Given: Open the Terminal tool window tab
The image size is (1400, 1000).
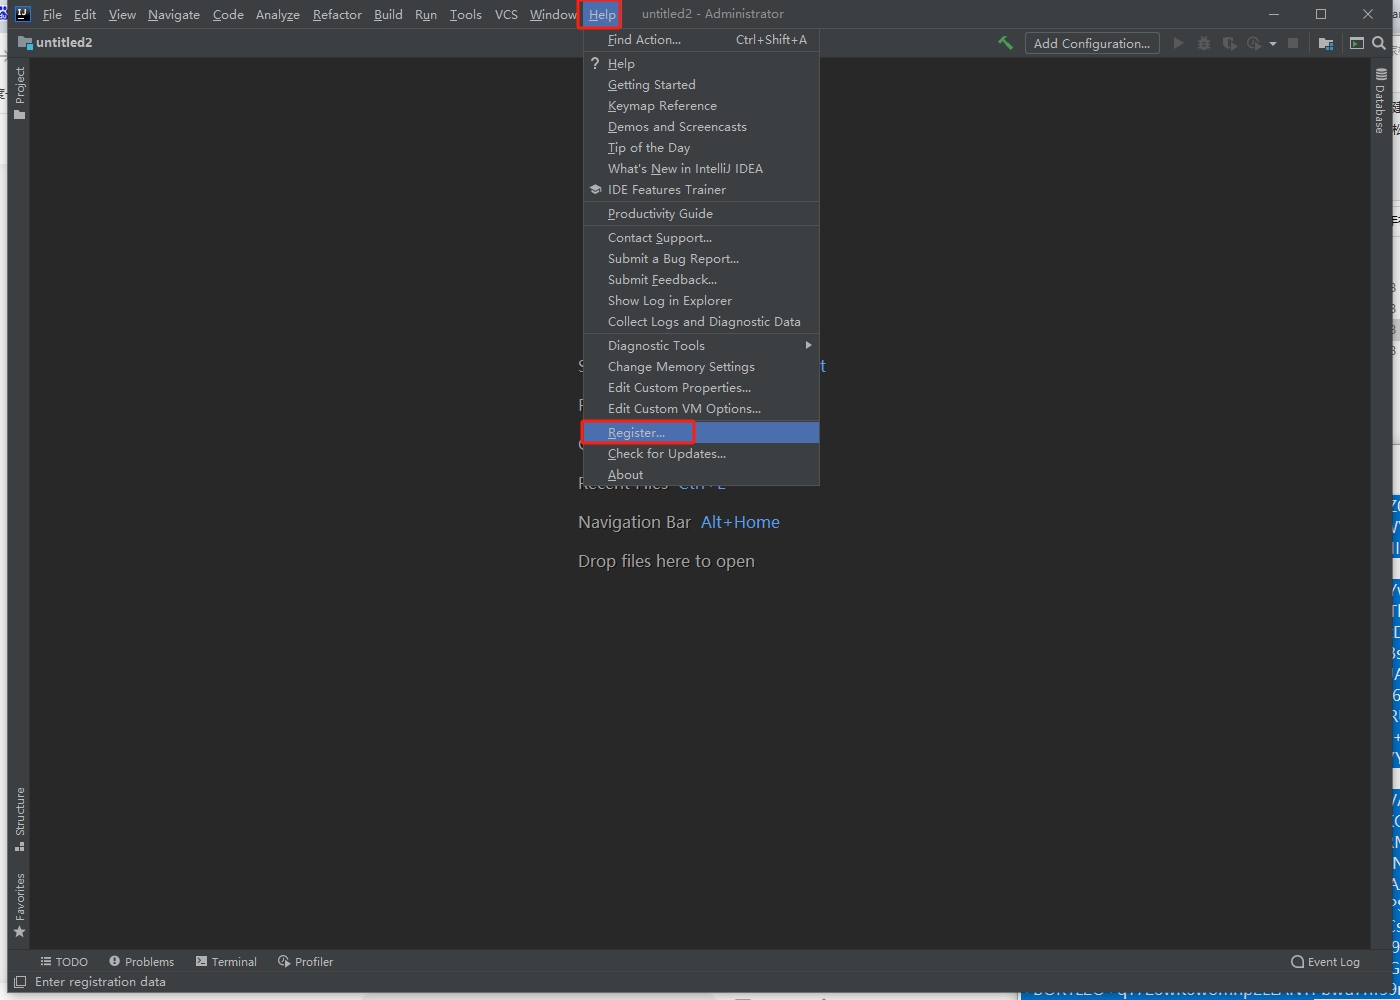Looking at the screenshot, I should (x=226, y=961).
